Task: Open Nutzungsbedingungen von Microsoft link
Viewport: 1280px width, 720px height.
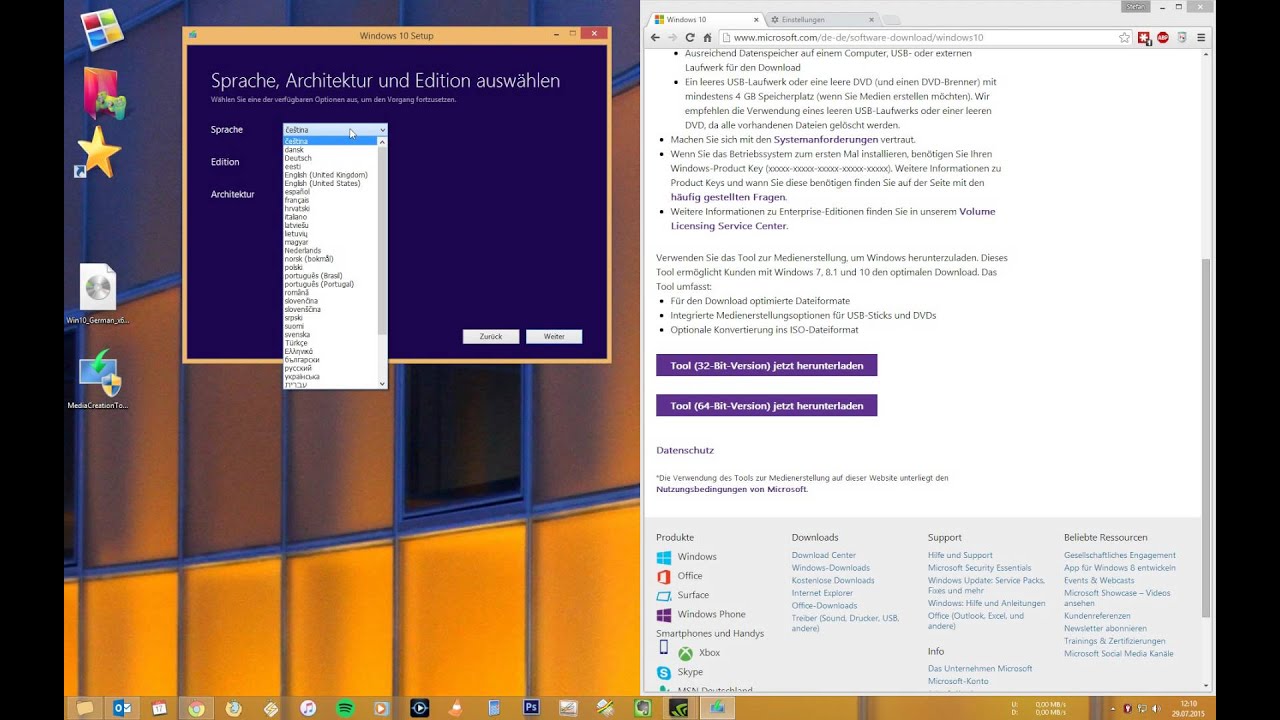Action: 731,490
